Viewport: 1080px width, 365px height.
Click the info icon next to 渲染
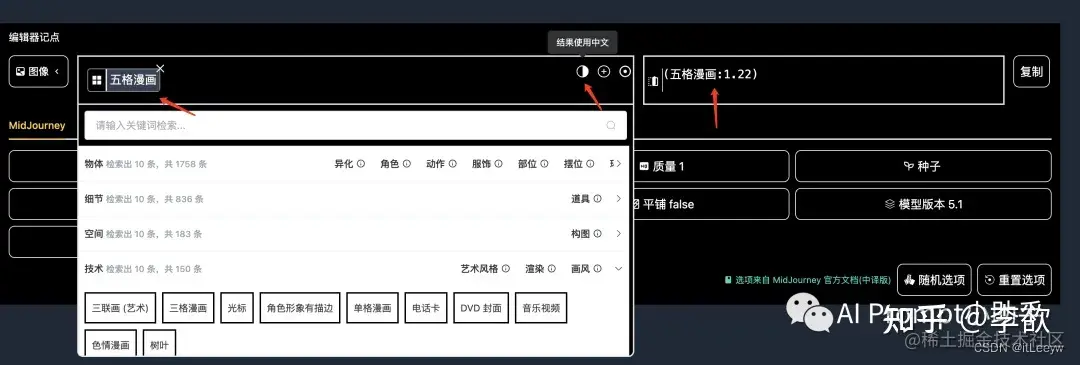552,269
